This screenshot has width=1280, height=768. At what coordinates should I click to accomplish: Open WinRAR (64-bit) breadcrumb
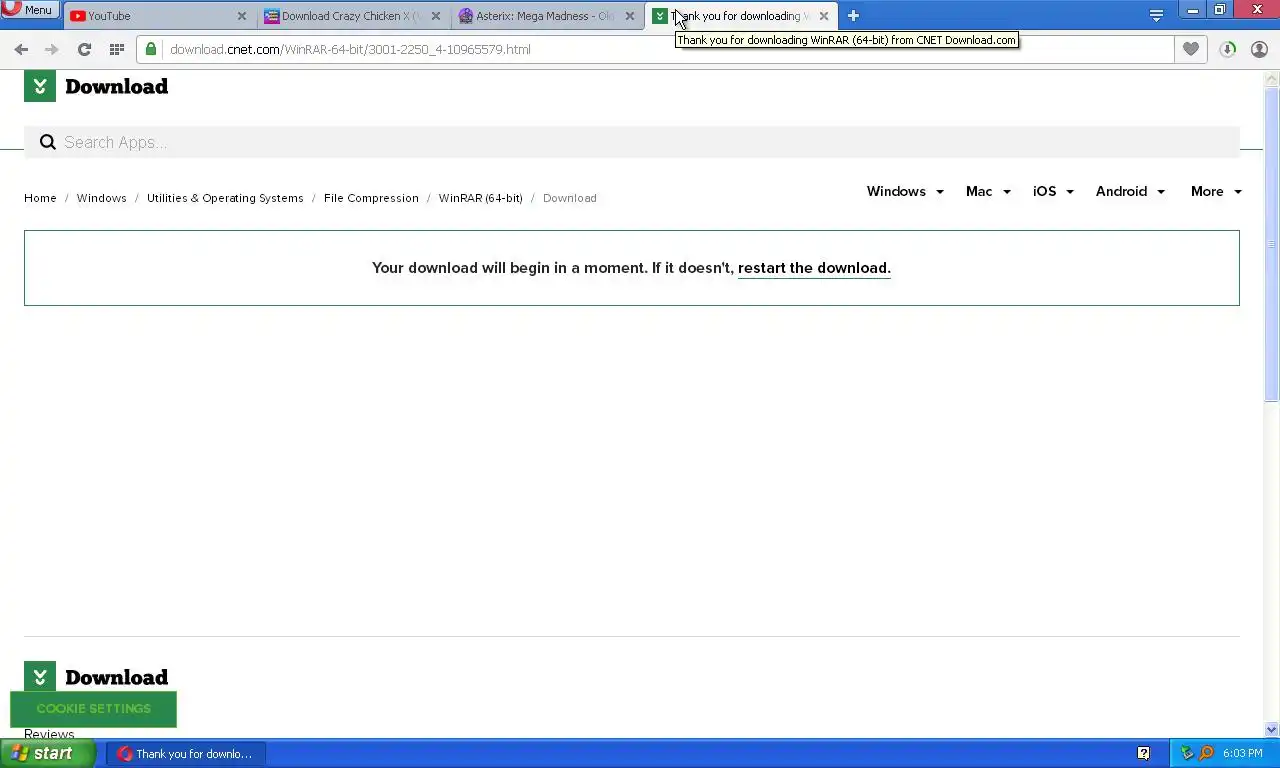480,198
